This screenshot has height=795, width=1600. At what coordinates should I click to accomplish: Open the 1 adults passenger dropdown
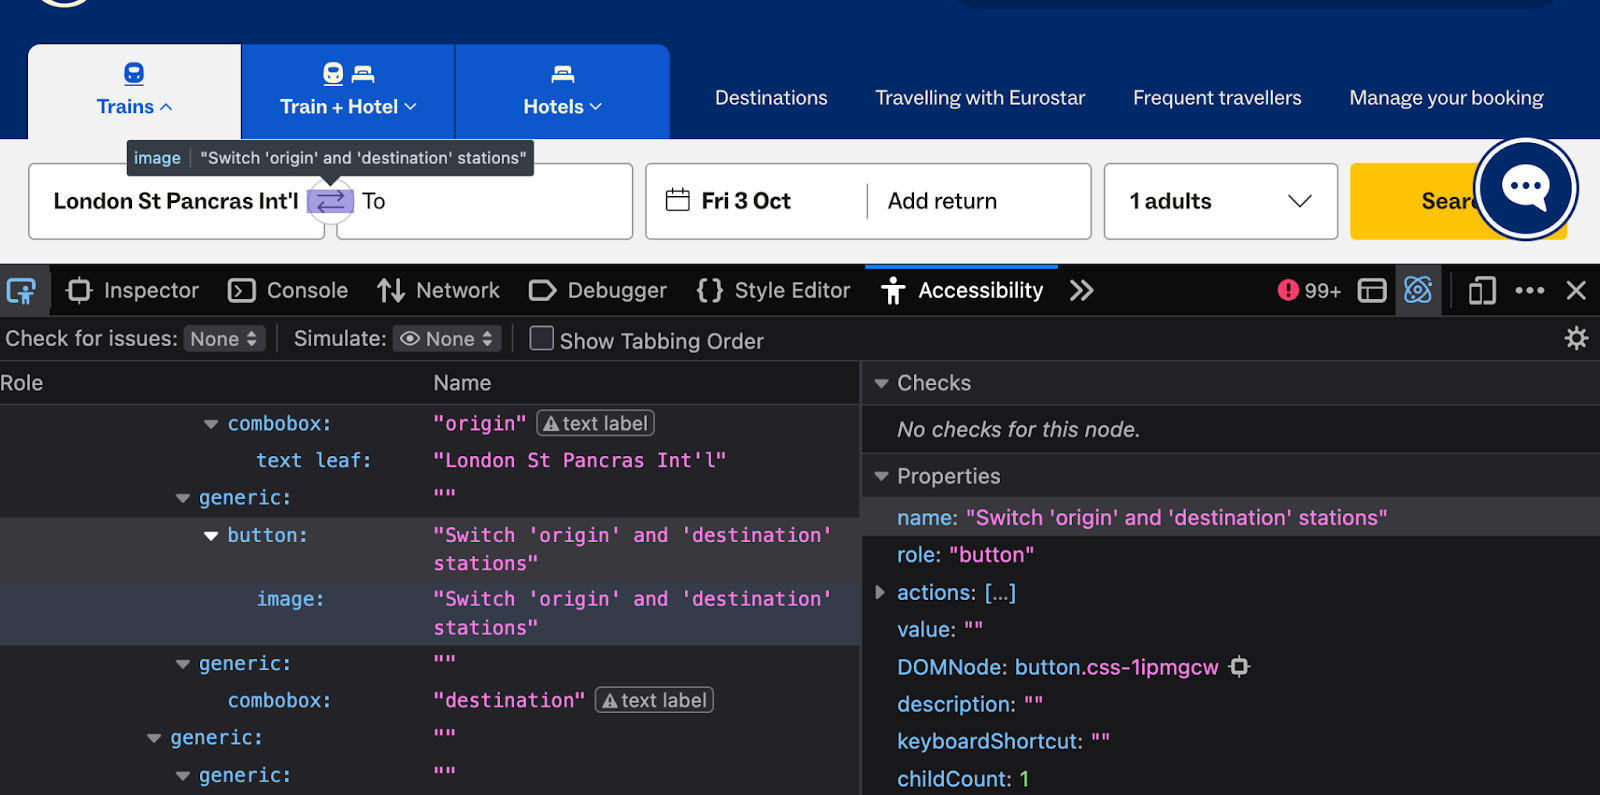click(1220, 201)
